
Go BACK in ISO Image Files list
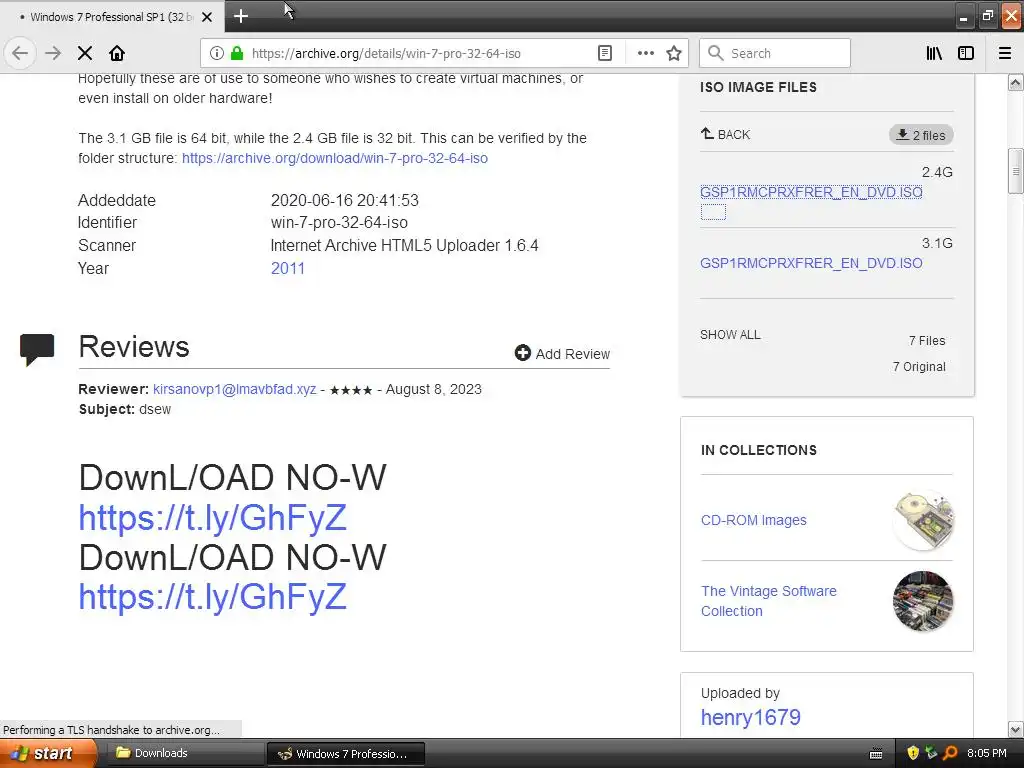click(x=725, y=135)
